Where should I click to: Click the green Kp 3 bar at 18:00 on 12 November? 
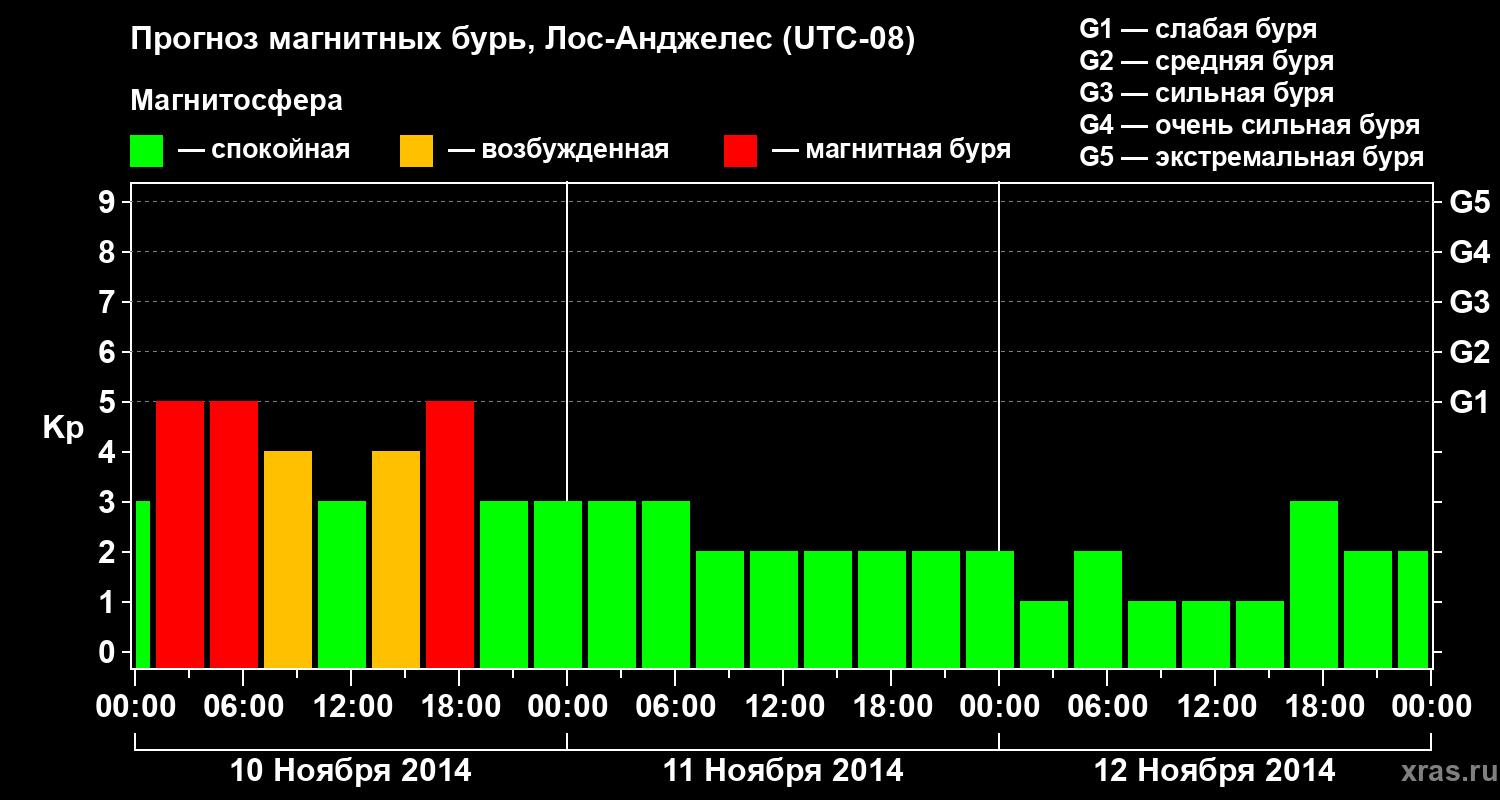coord(1314,584)
